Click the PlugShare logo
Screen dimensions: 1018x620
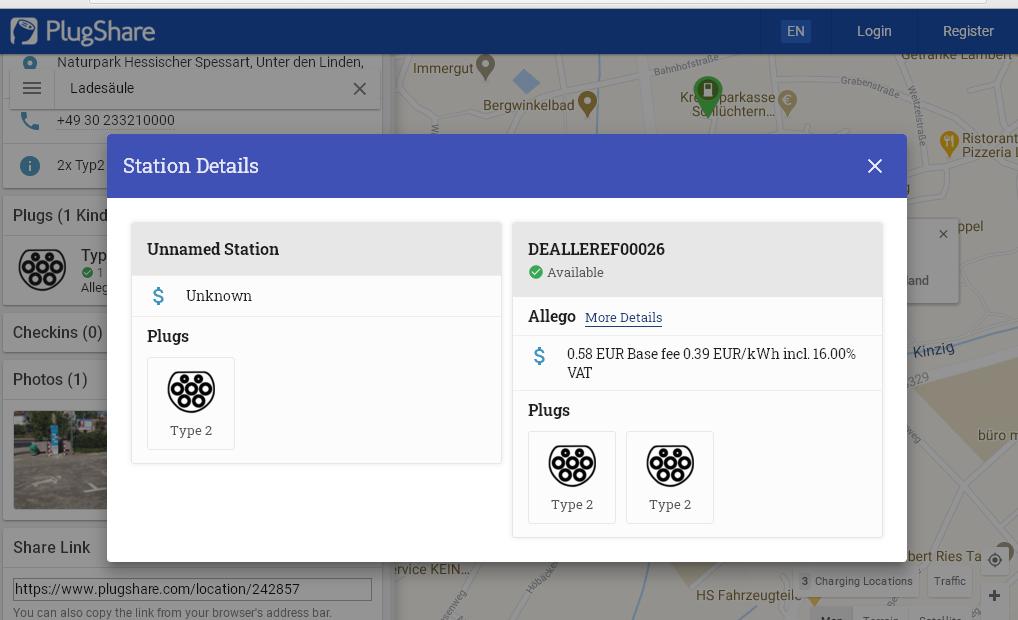point(83,31)
